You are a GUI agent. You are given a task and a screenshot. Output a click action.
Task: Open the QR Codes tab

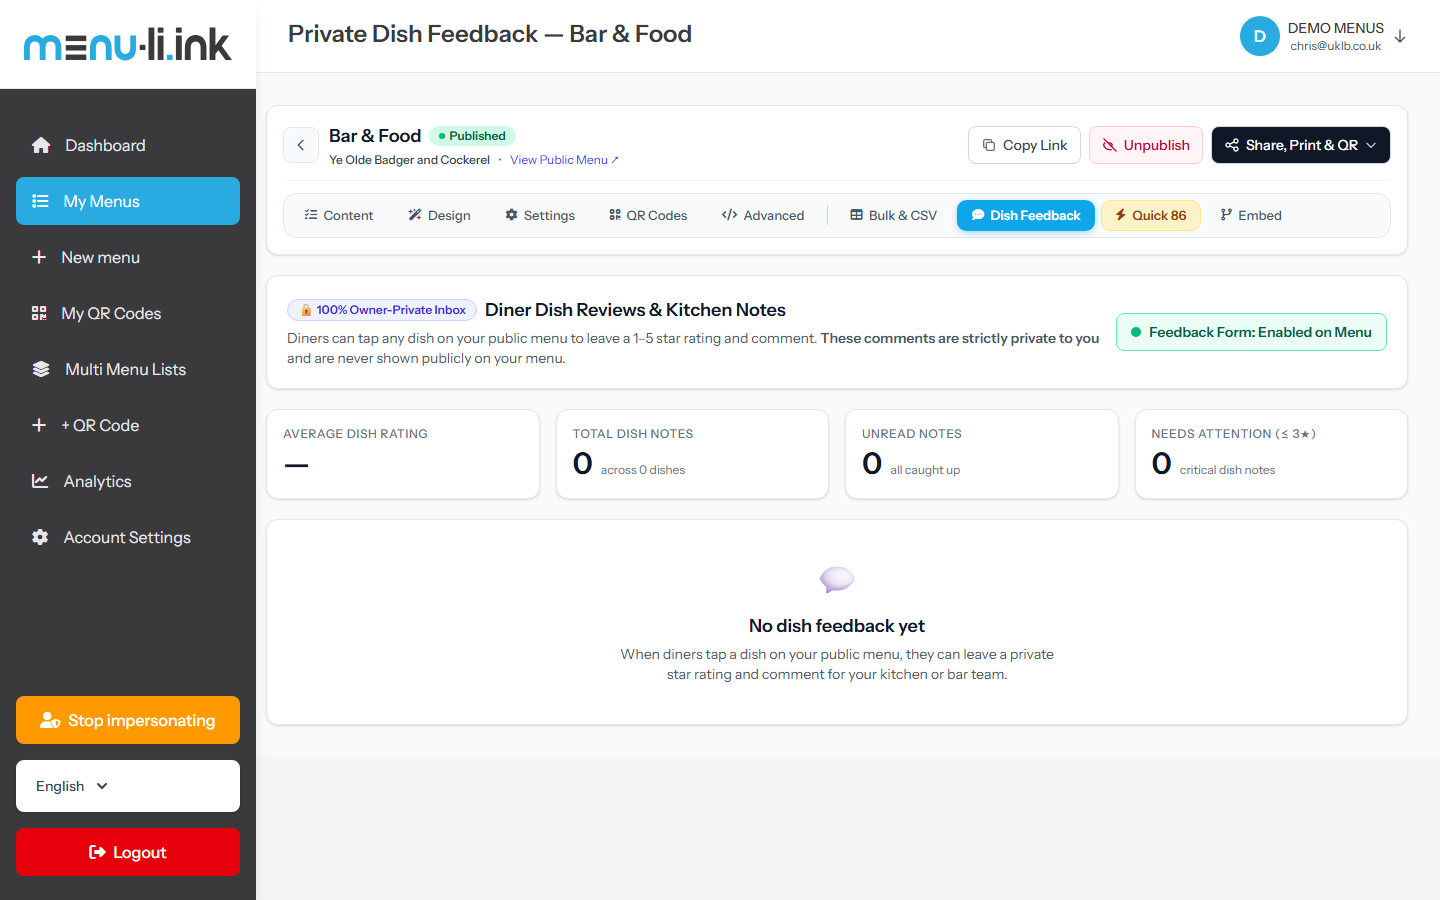tap(648, 215)
